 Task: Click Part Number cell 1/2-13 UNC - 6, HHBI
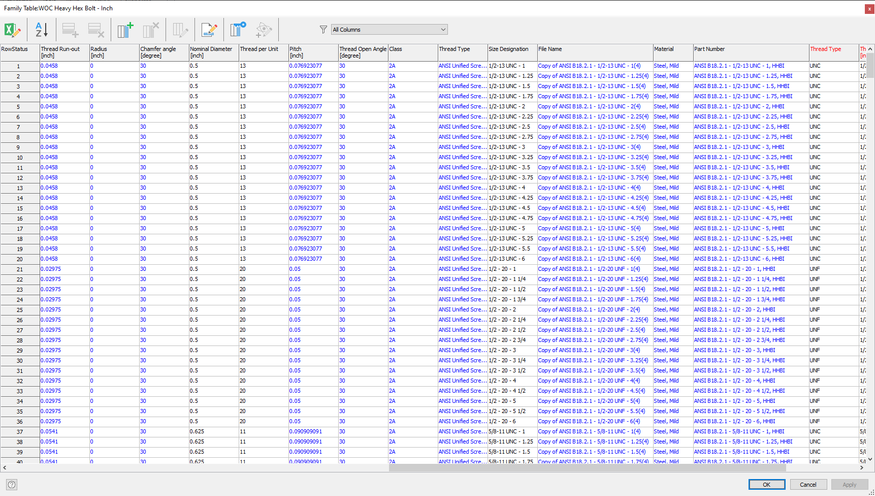pyautogui.click(x=751, y=259)
